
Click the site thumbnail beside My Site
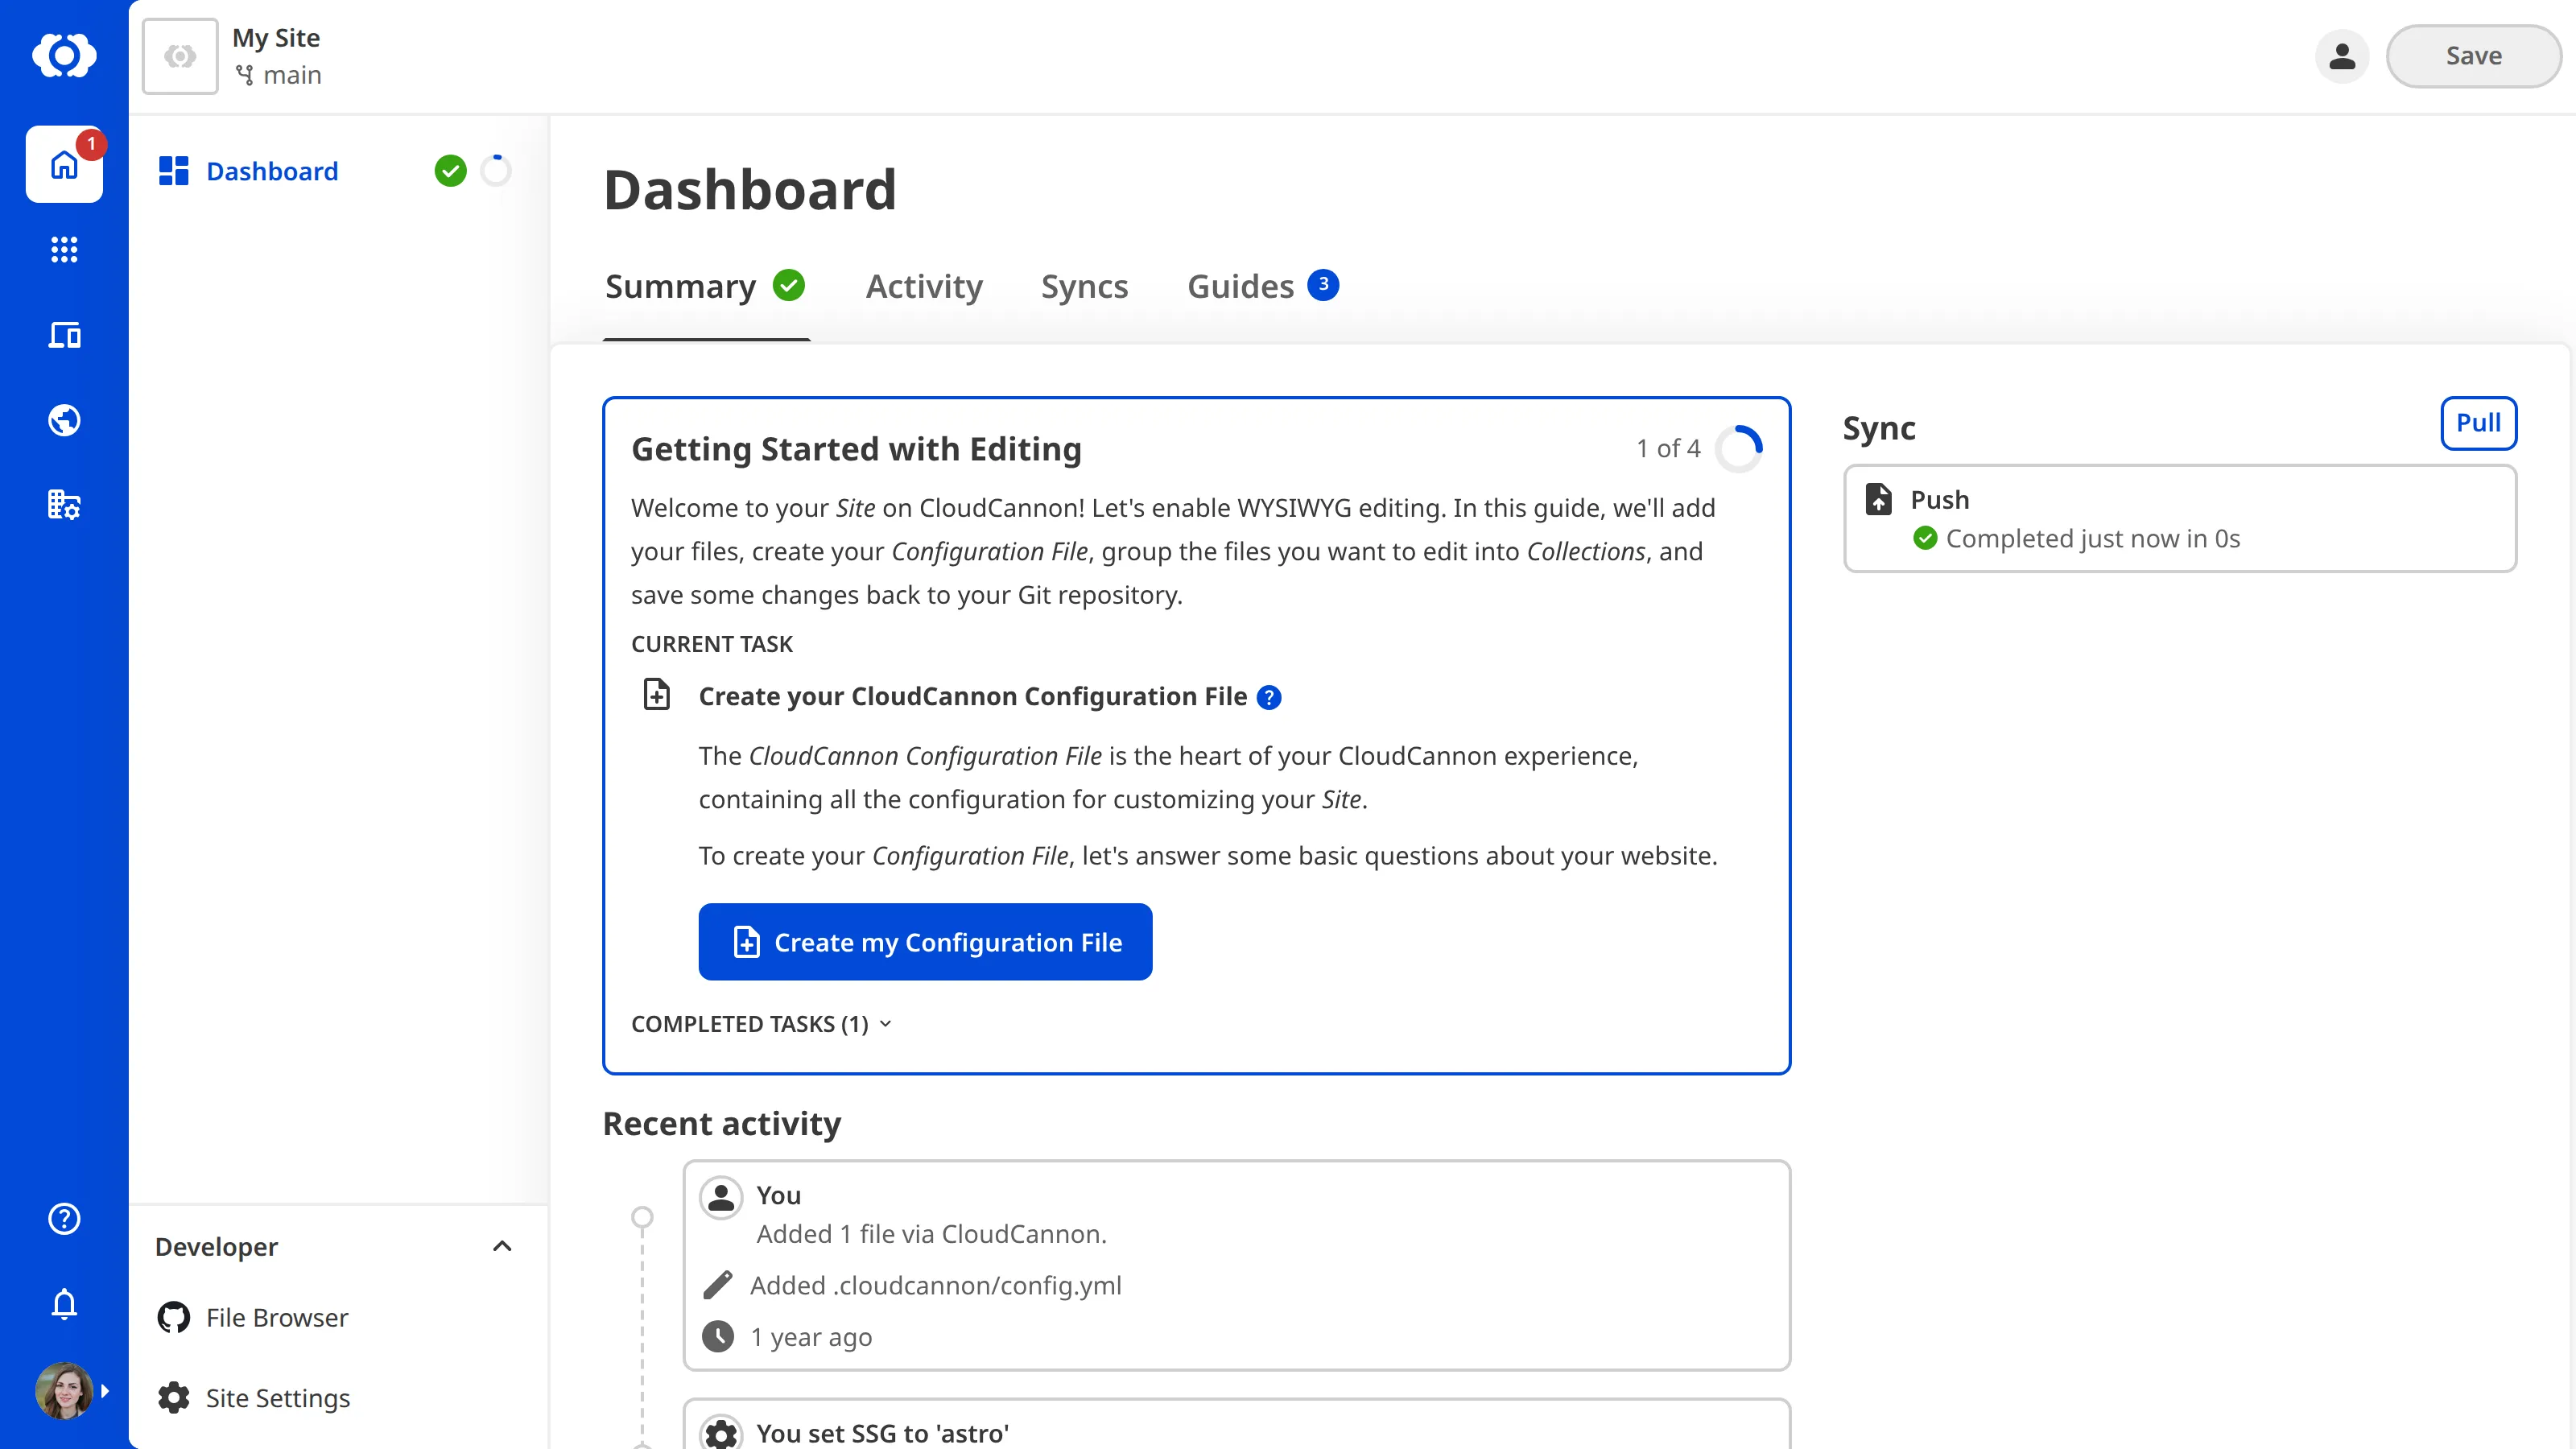tap(180, 56)
